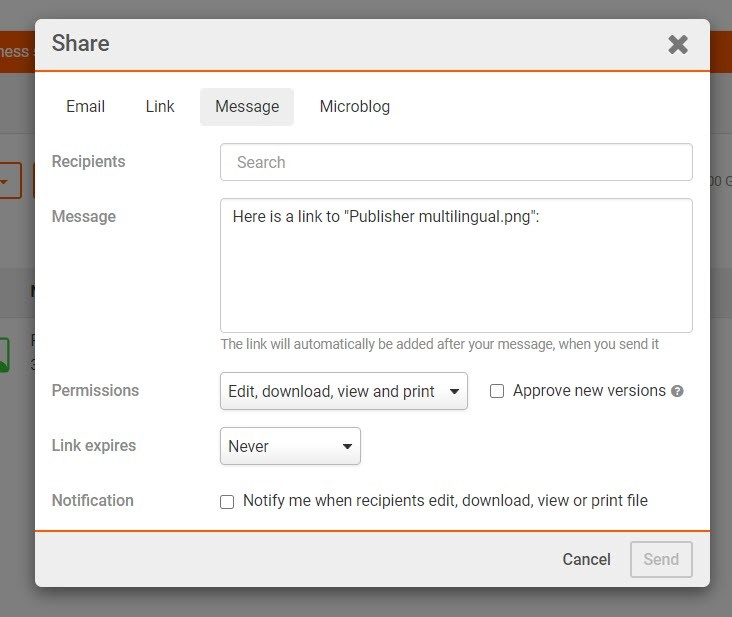Expand the Link expires dropdown
This screenshot has width=732, height=617.
(290, 447)
